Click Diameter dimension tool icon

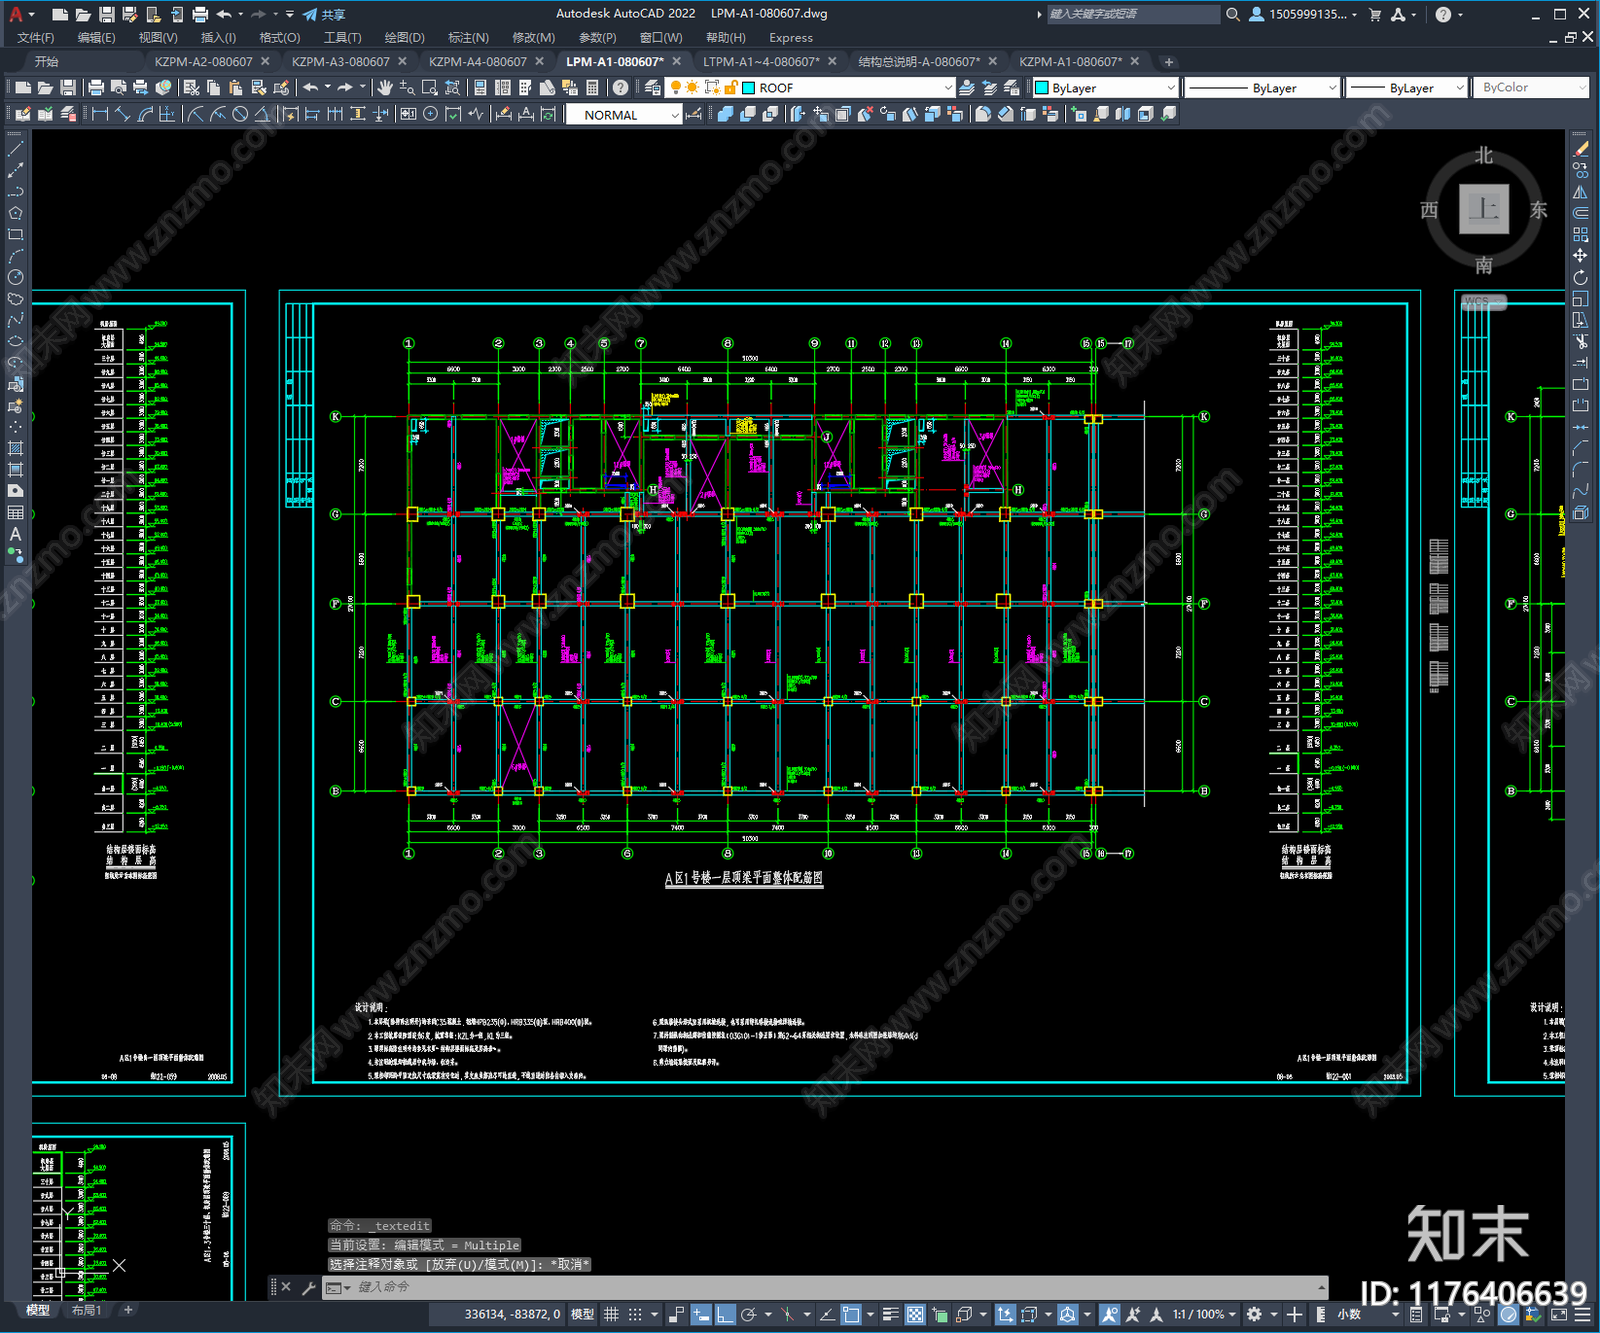coord(240,115)
